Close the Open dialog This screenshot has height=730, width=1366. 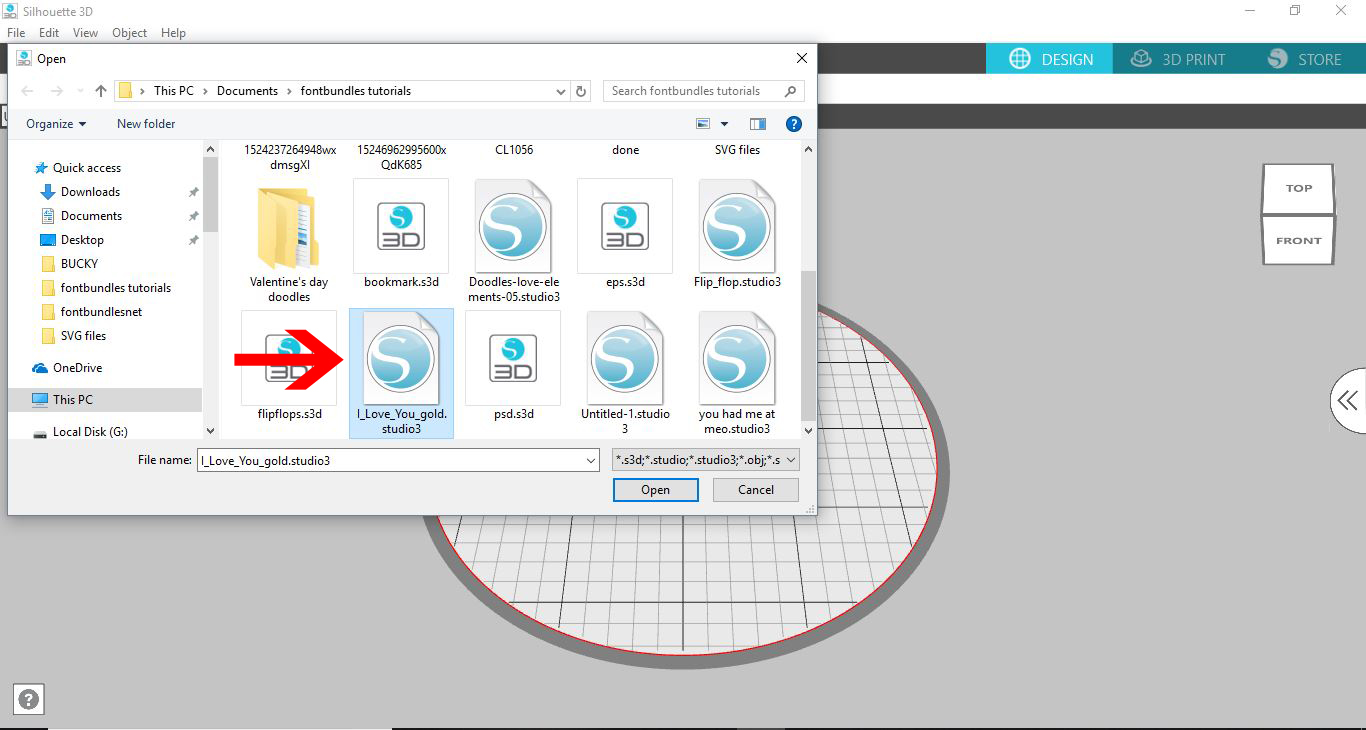click(801, 59)
